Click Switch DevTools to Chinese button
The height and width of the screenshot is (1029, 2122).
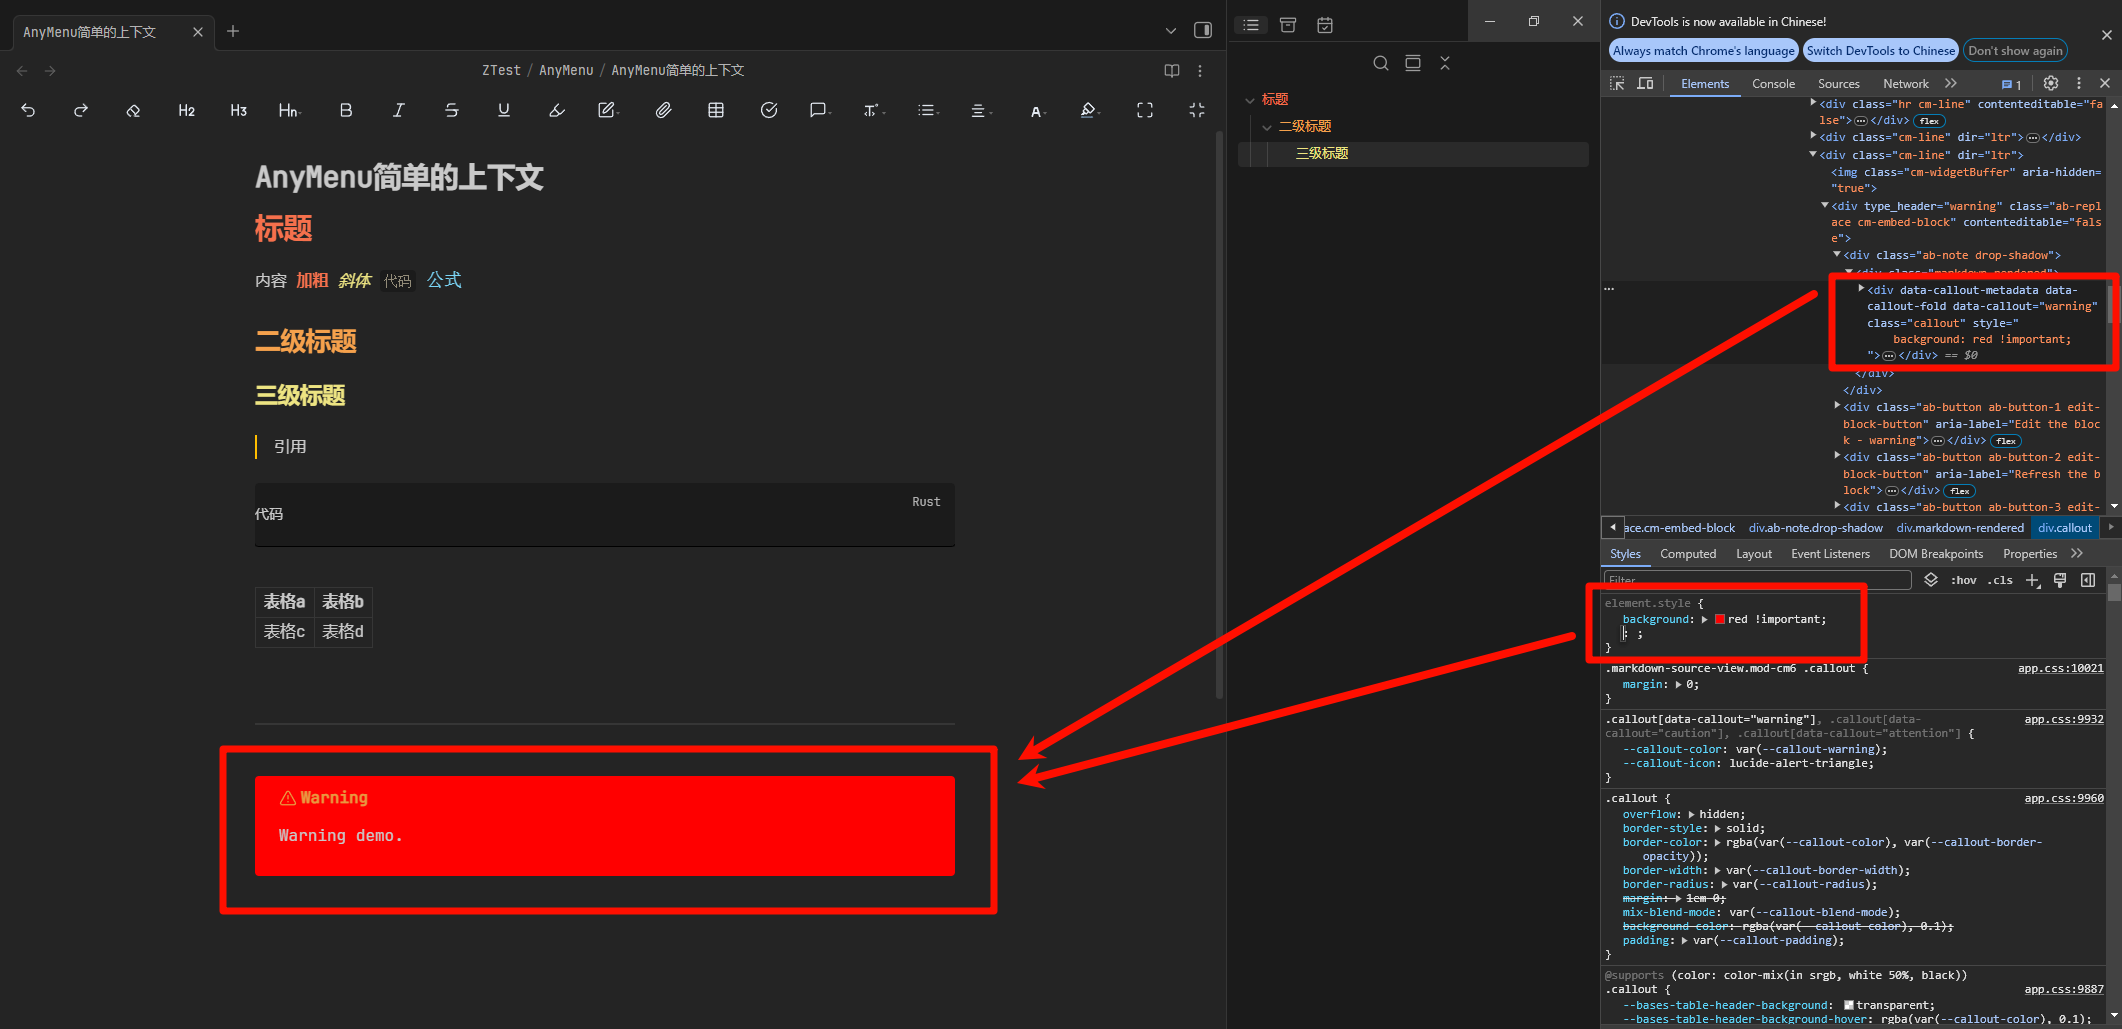tap(1880, 51)
